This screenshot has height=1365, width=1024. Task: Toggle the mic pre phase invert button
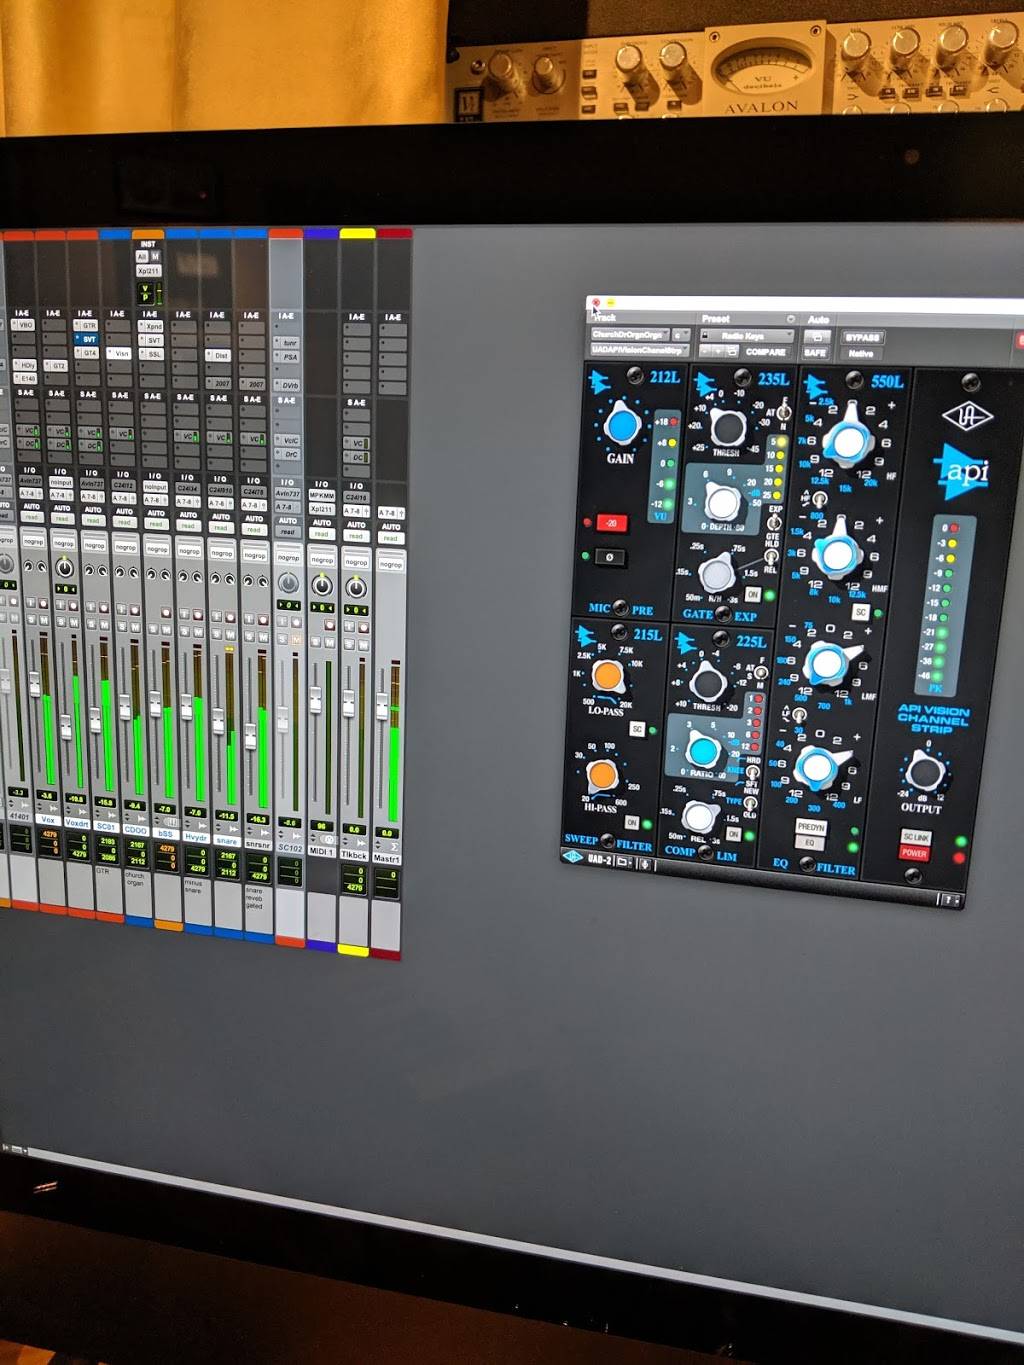click(609, 556)
